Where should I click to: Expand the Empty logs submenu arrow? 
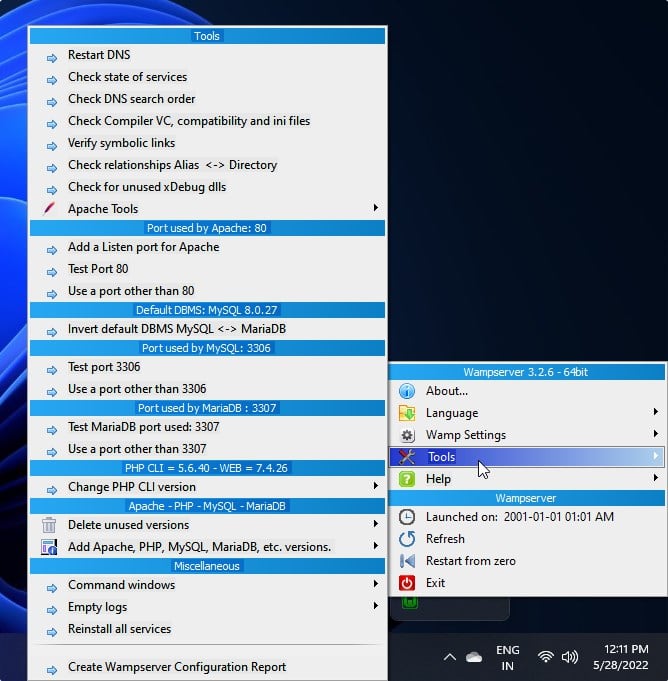(x=376, y=605)
